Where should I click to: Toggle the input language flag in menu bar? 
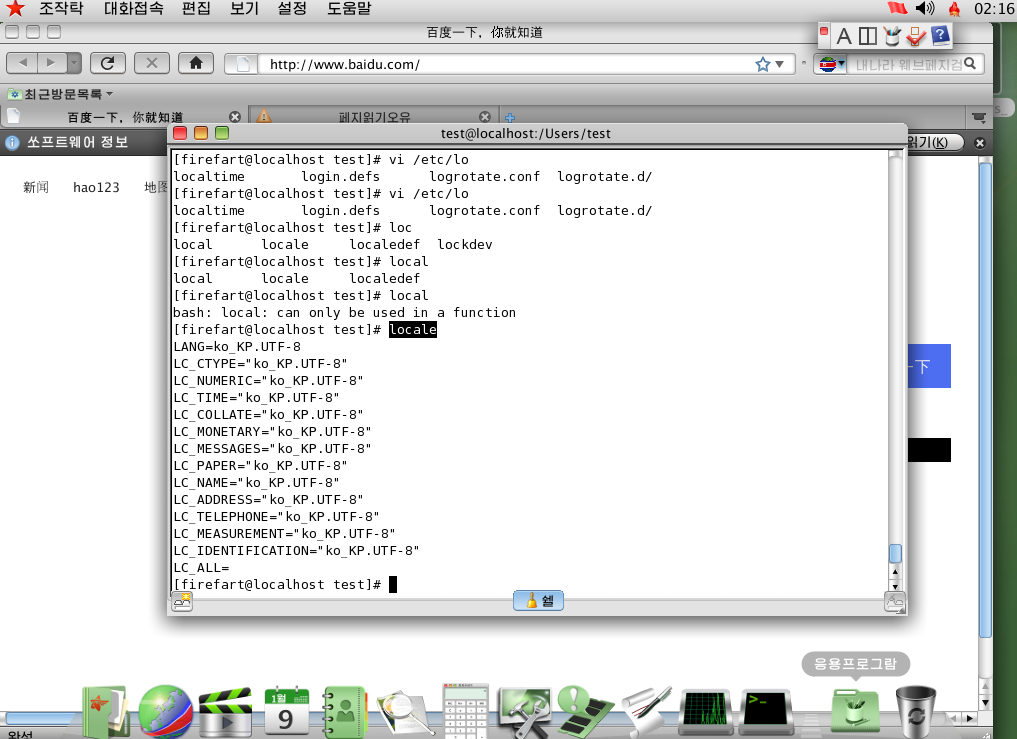tap(896, 9)
